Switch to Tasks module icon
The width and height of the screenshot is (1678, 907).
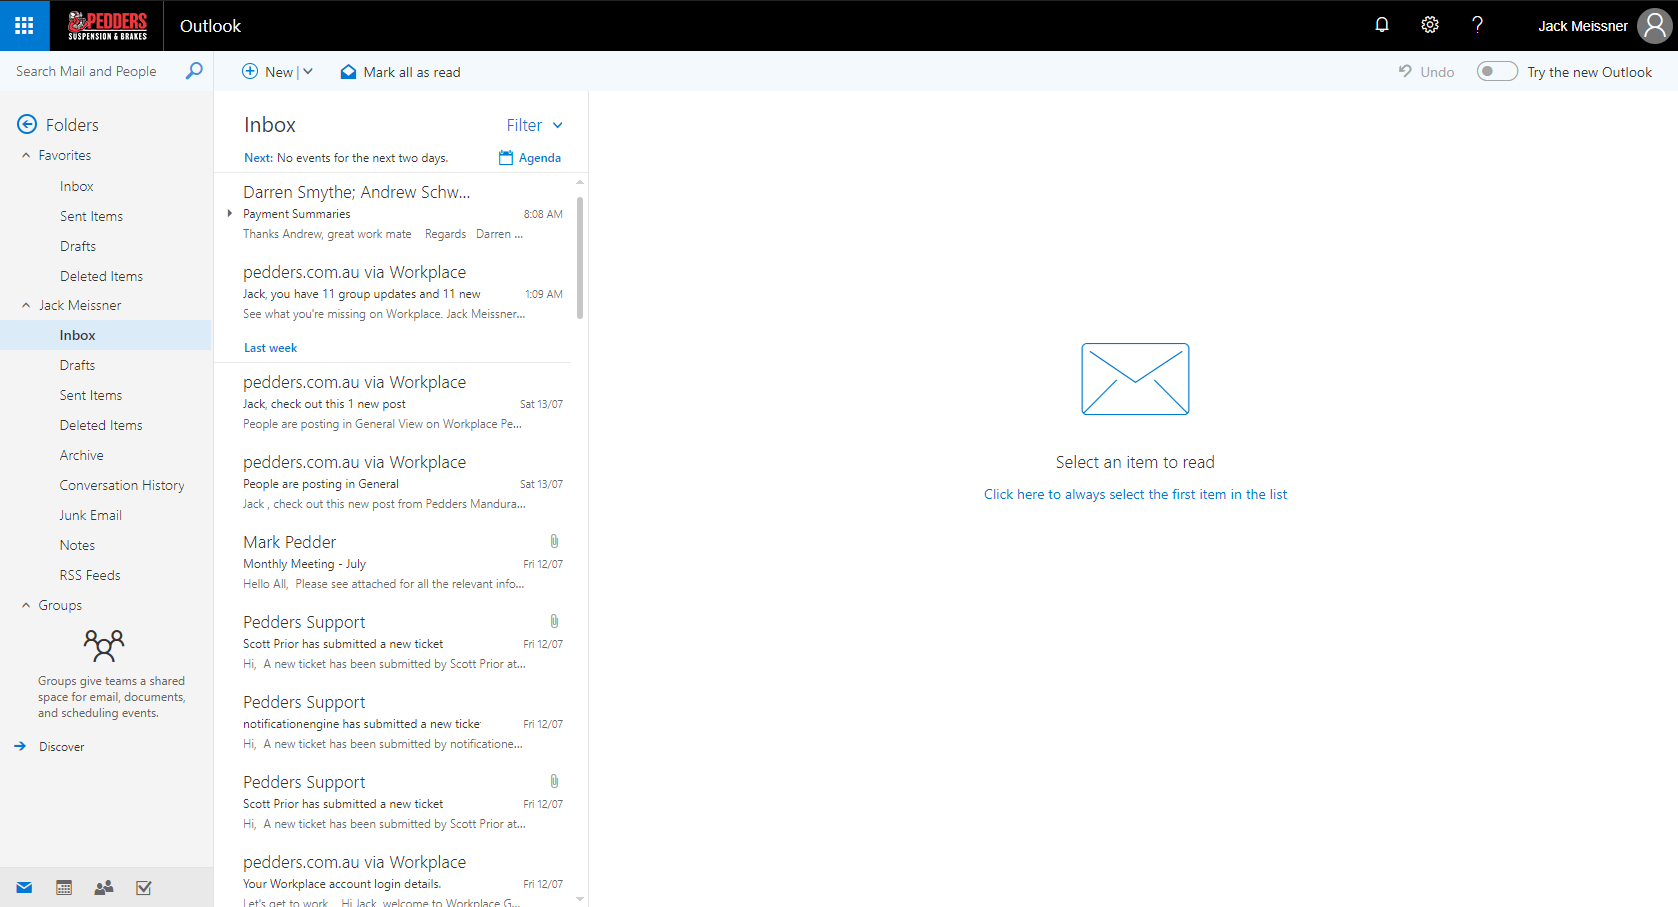(144, 888)
